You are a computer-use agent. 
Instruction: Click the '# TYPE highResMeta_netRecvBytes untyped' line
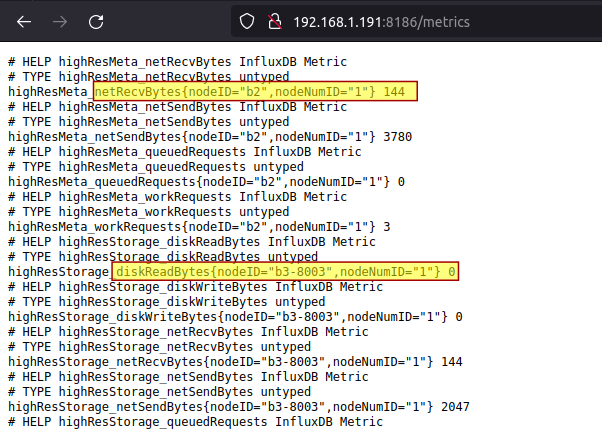point(149,77)
